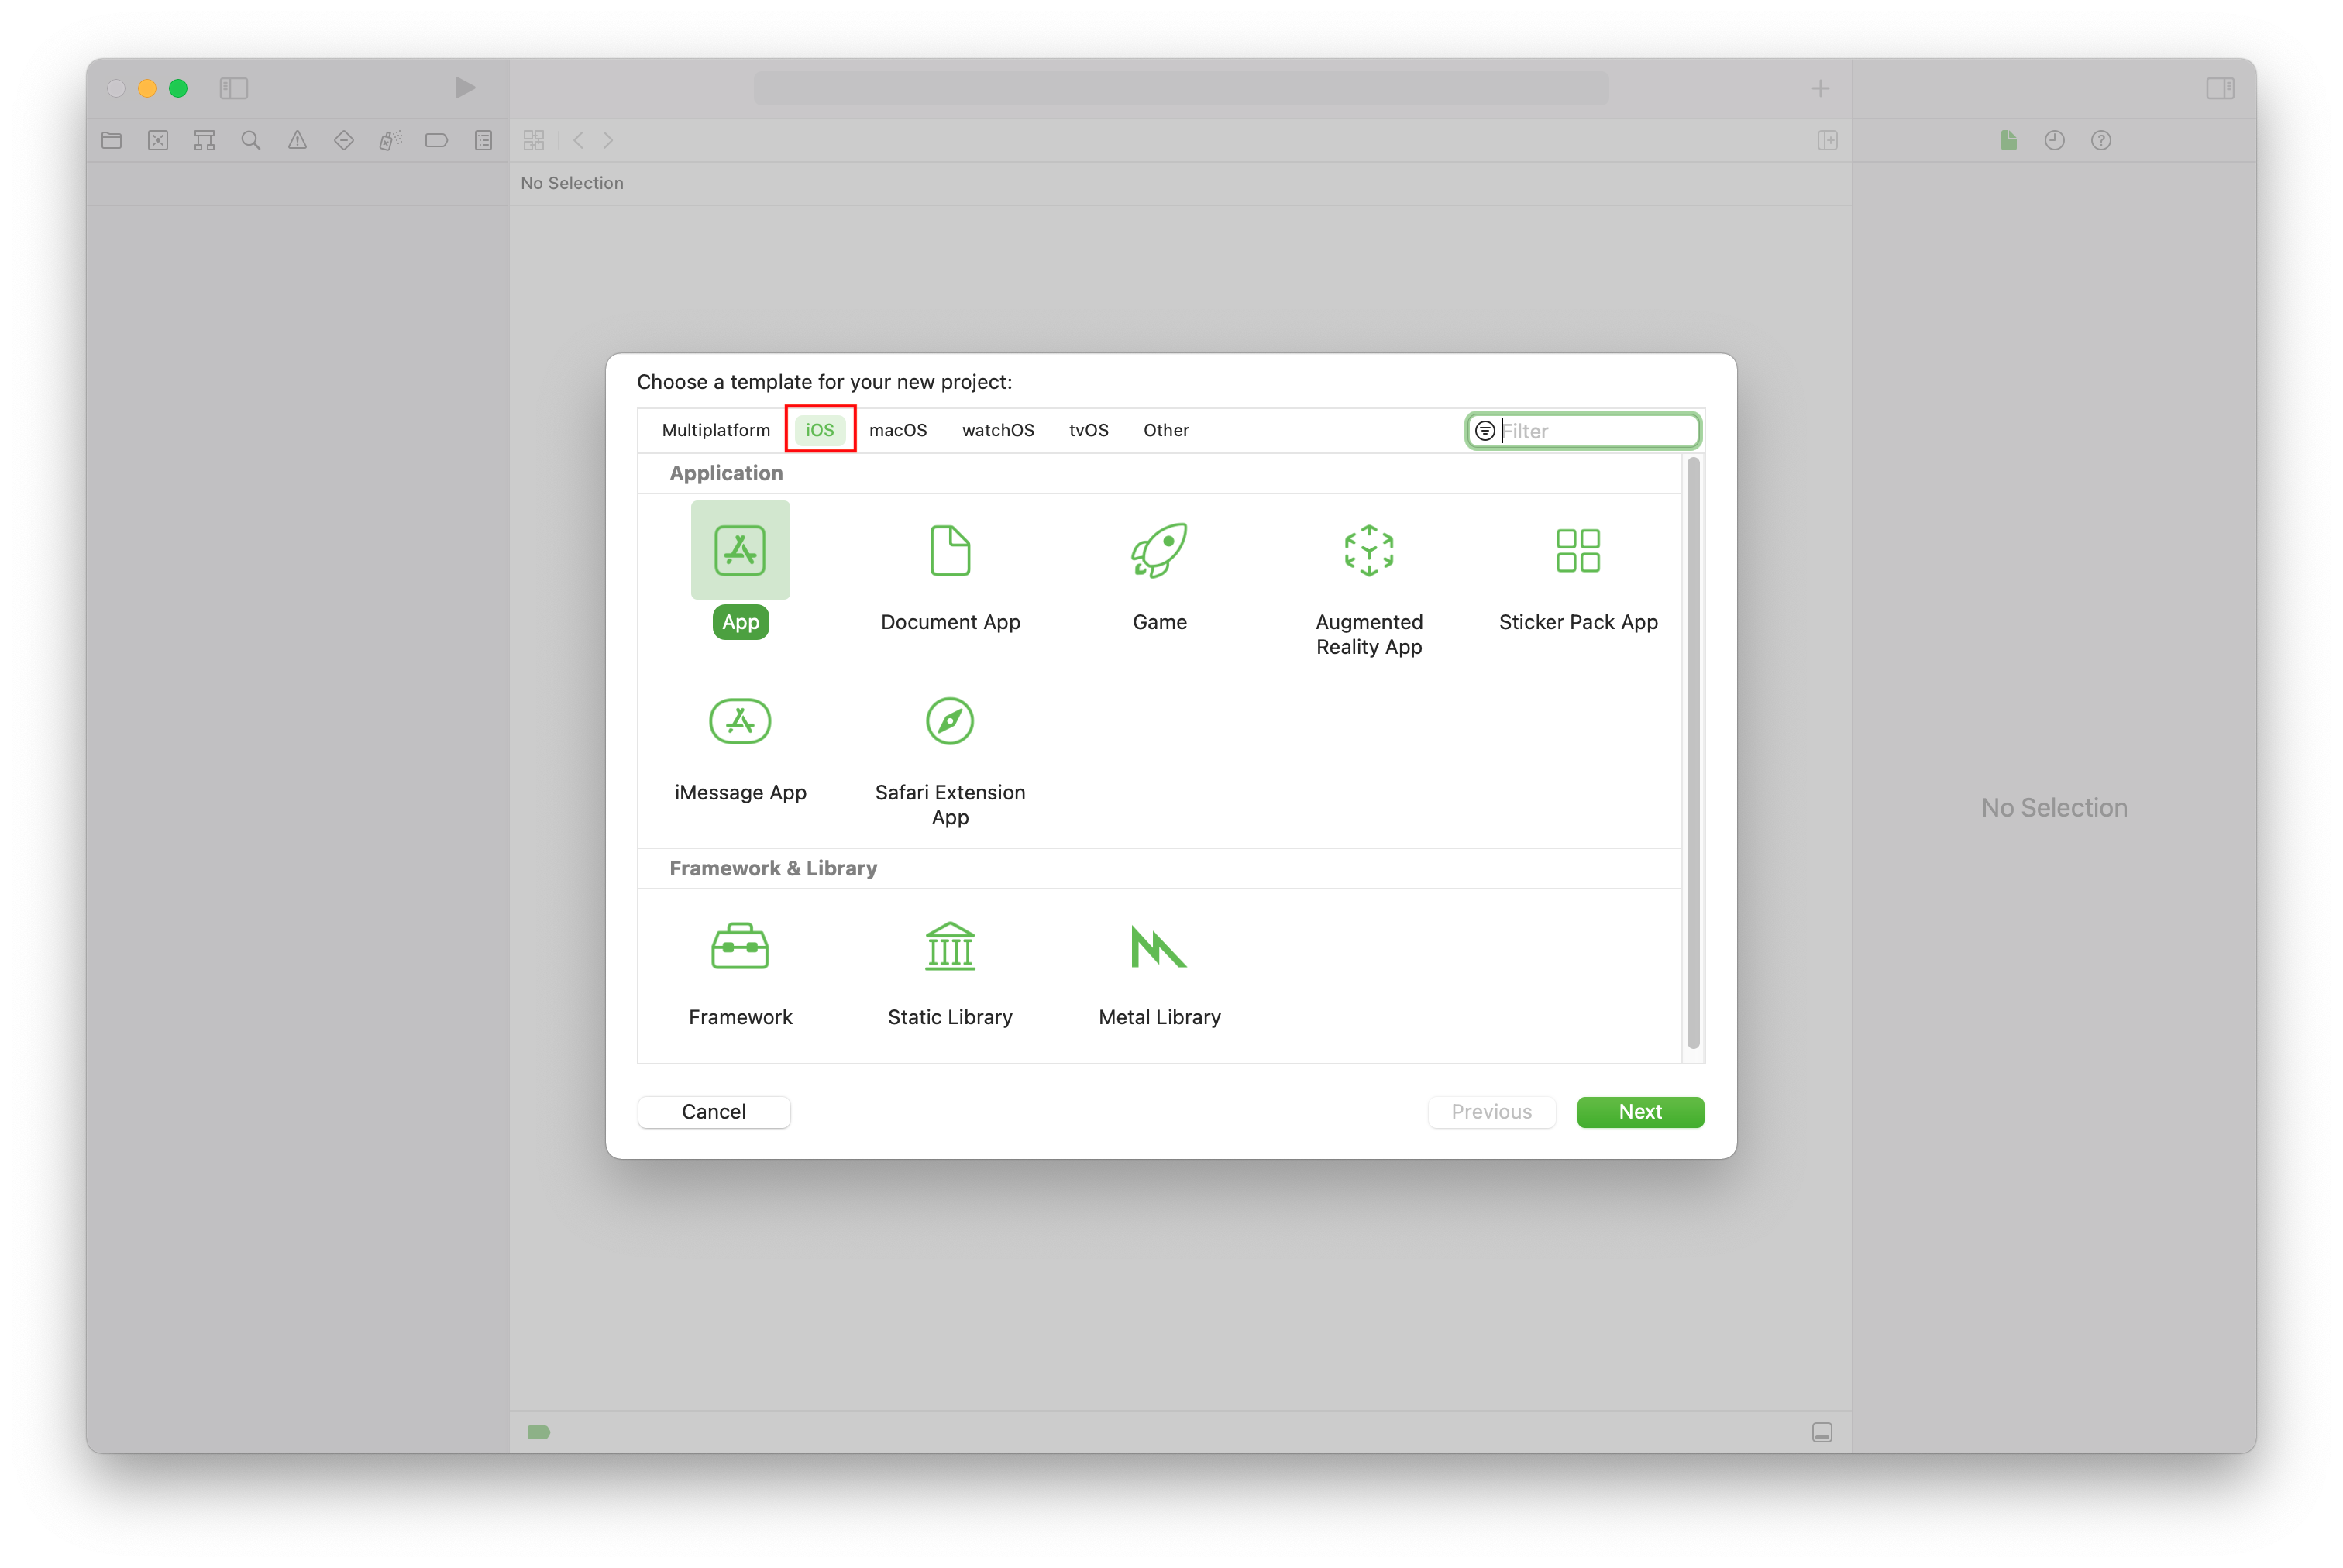
Task: Switch to the macOS tab
Action: pos(898,428)
